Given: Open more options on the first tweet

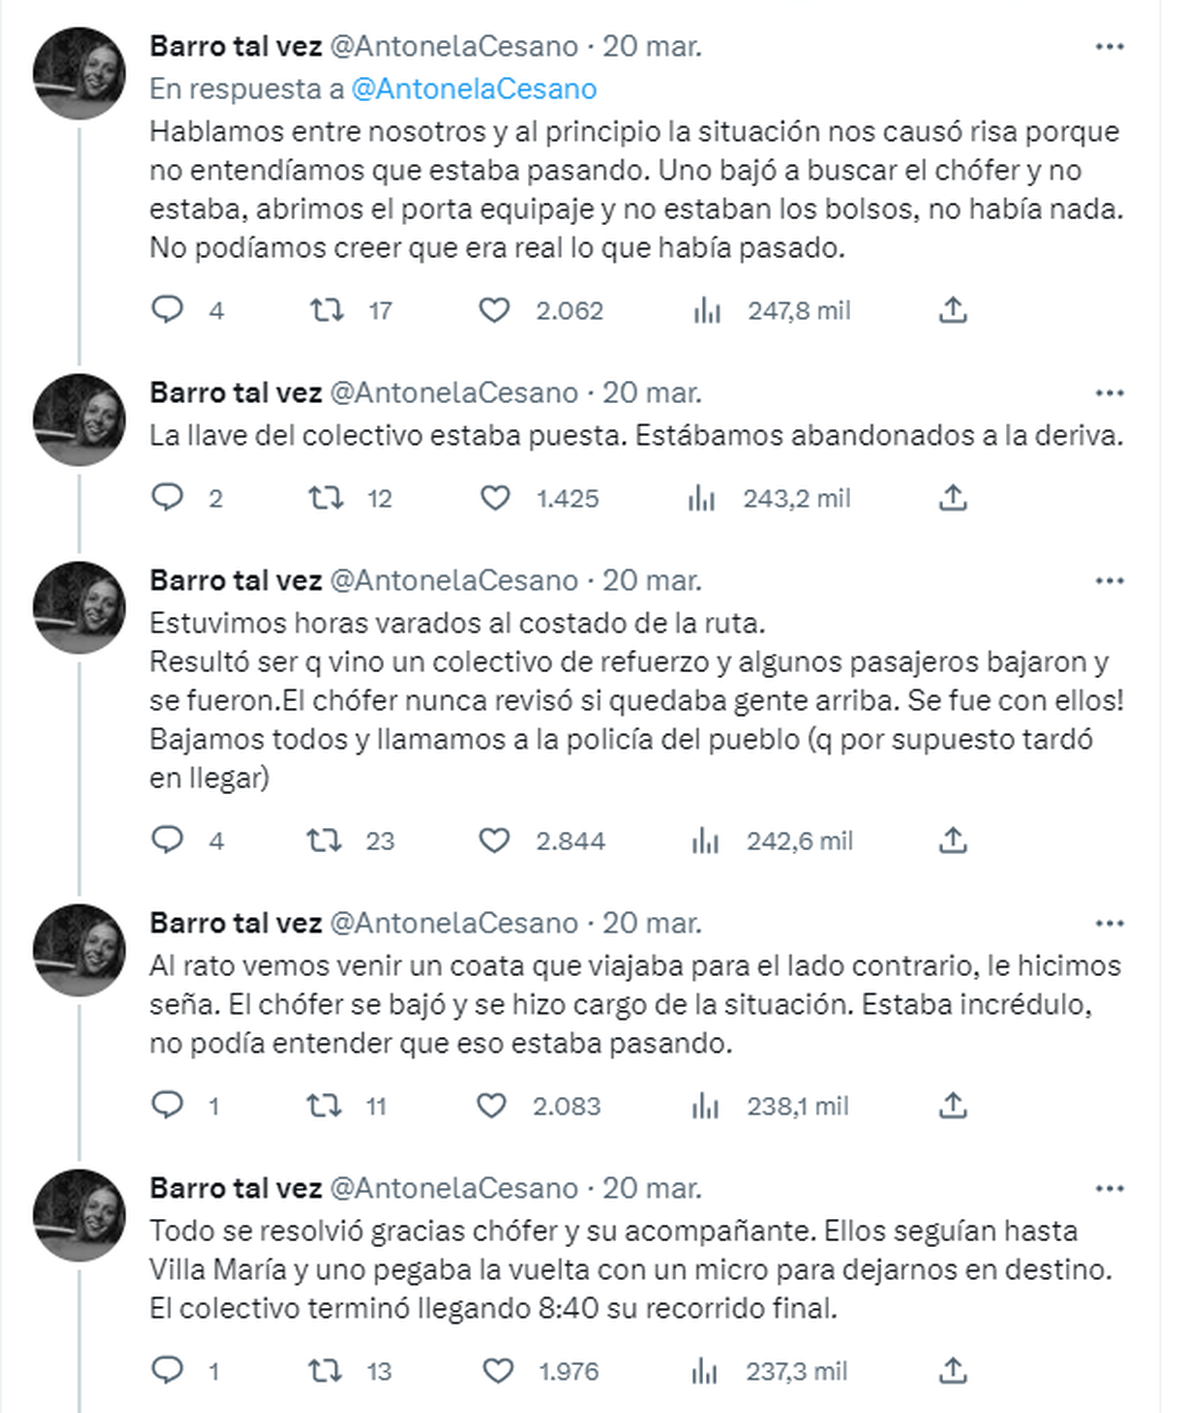Looking at the screenshot, I should tap(1109, 47).
